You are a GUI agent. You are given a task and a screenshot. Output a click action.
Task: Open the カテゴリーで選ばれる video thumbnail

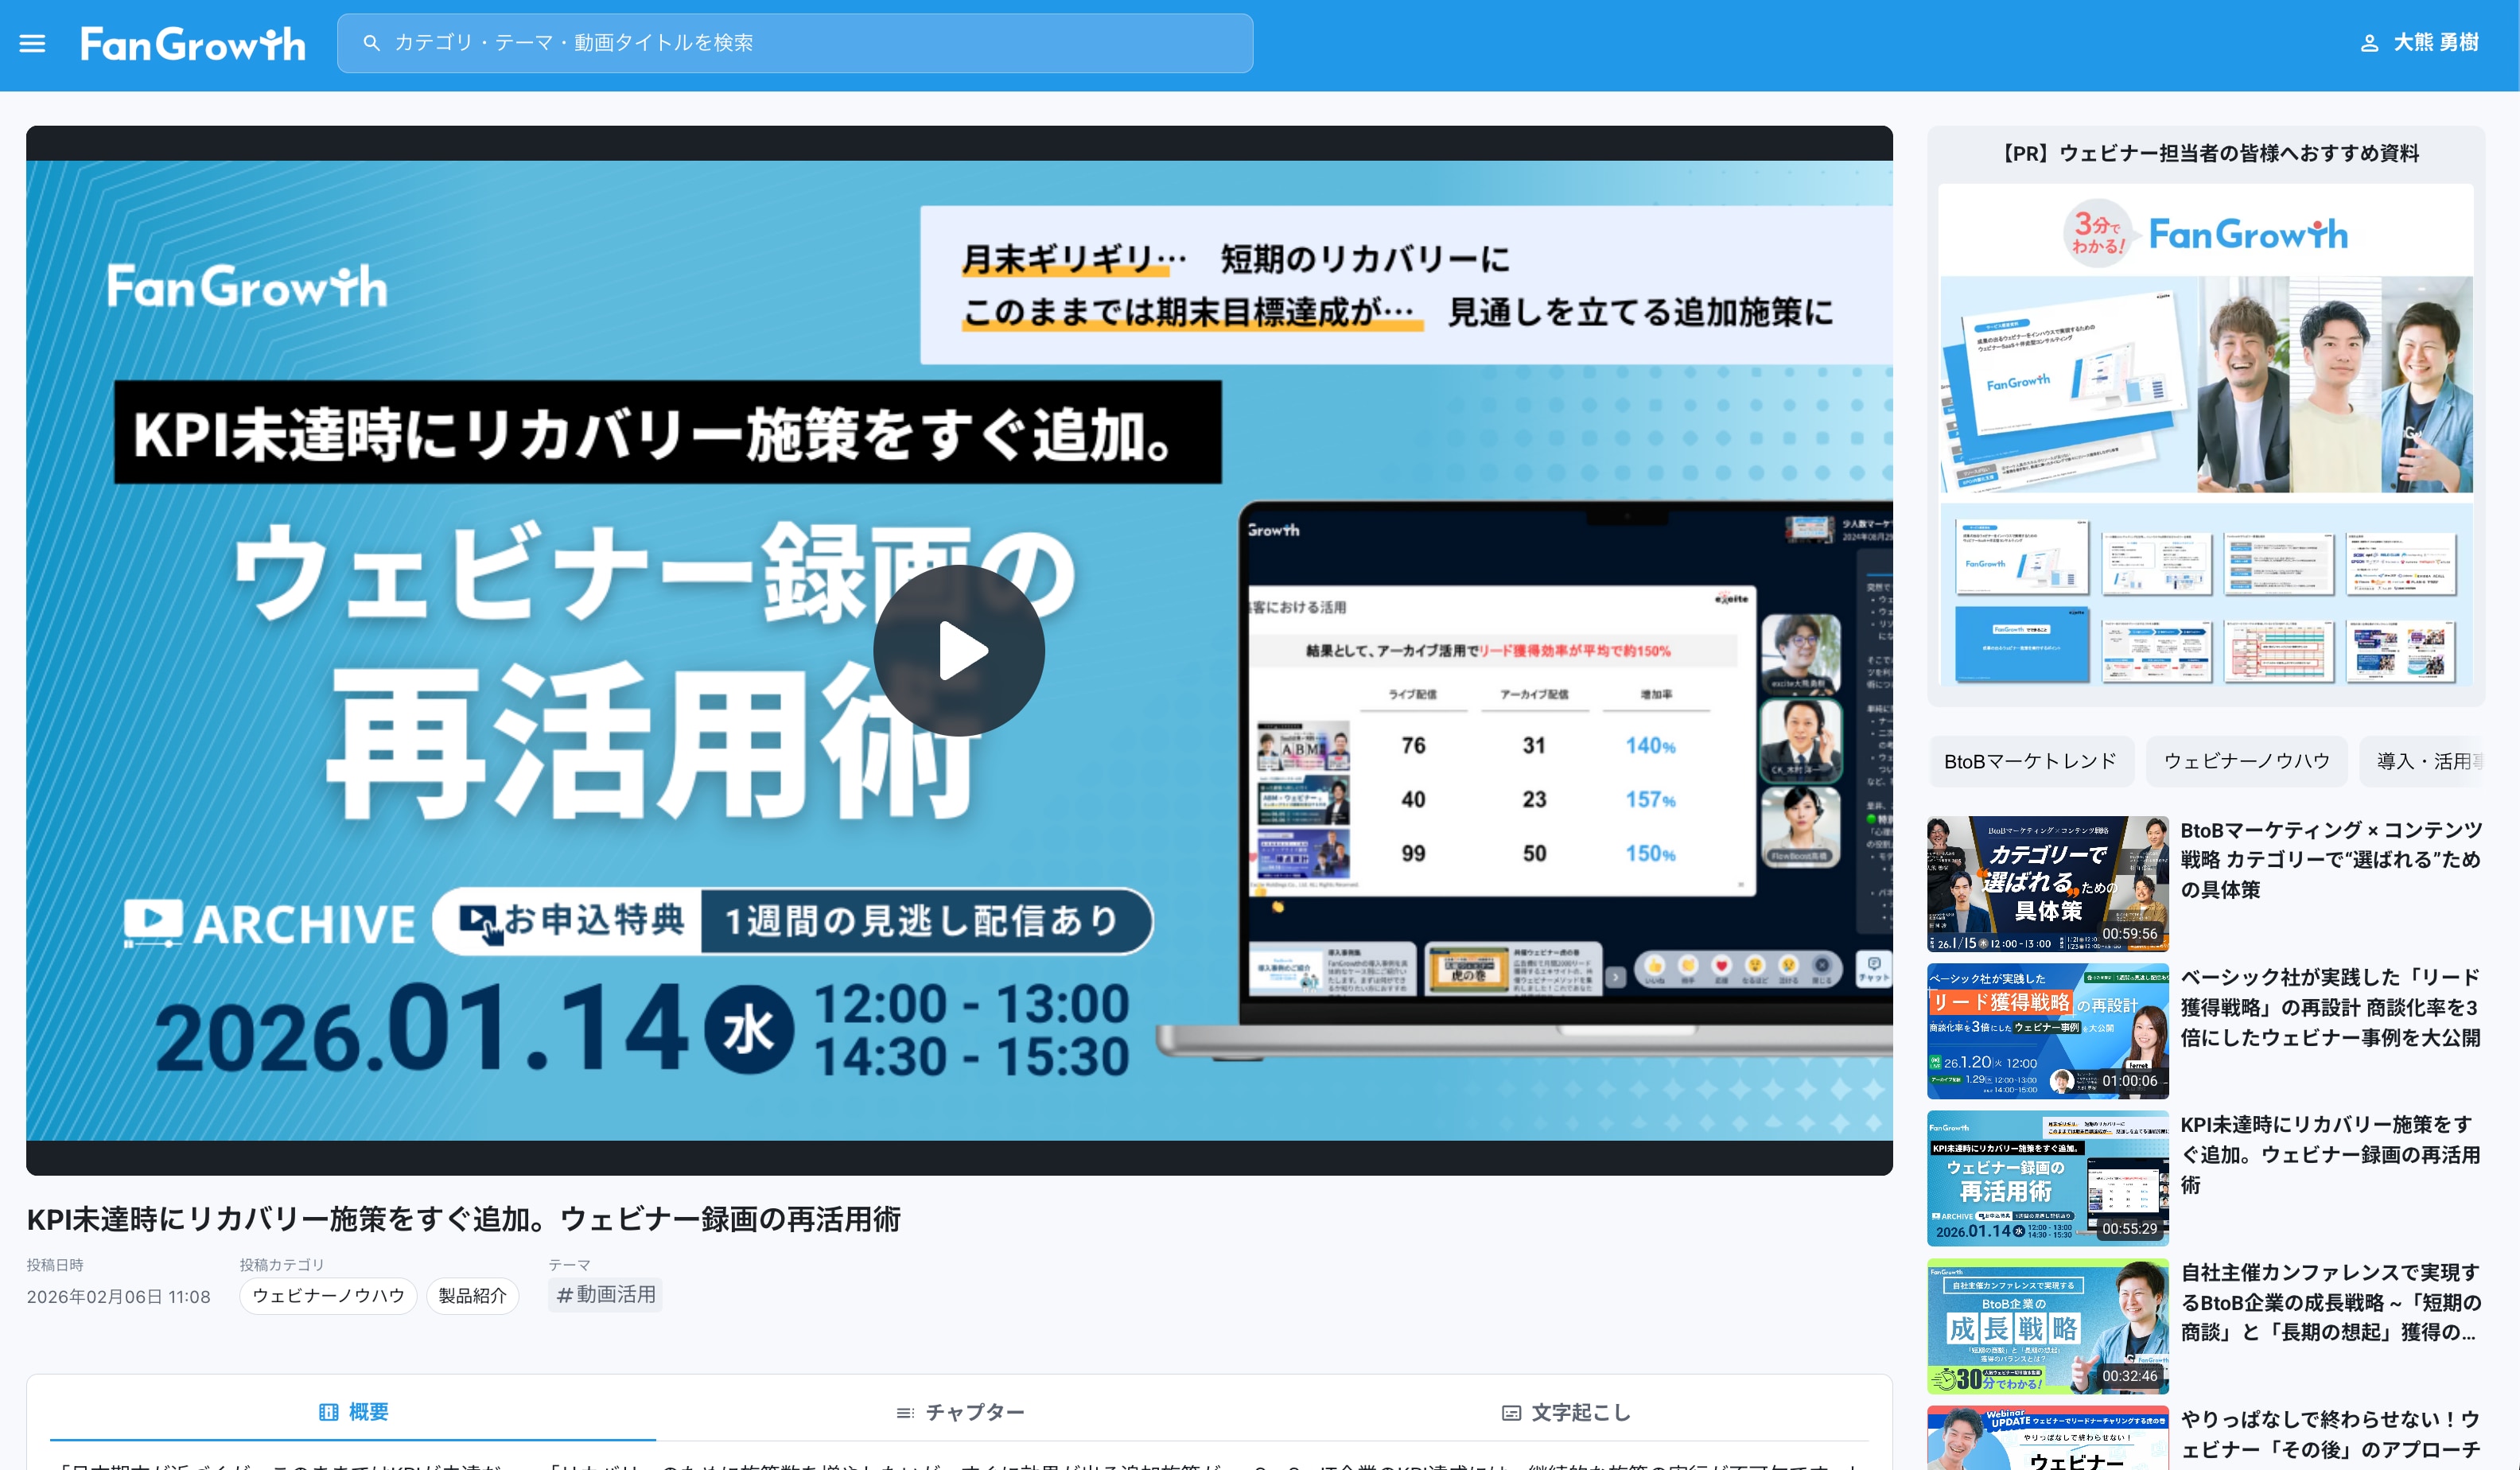(2047, 883)
